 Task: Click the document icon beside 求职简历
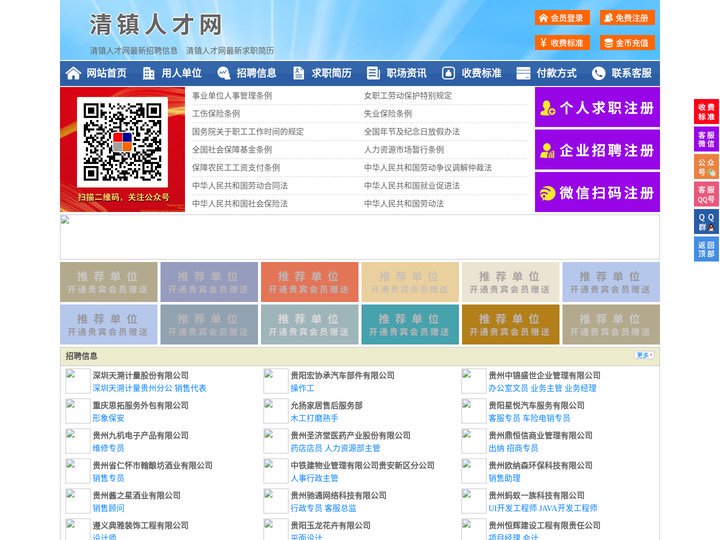[298, 73]
